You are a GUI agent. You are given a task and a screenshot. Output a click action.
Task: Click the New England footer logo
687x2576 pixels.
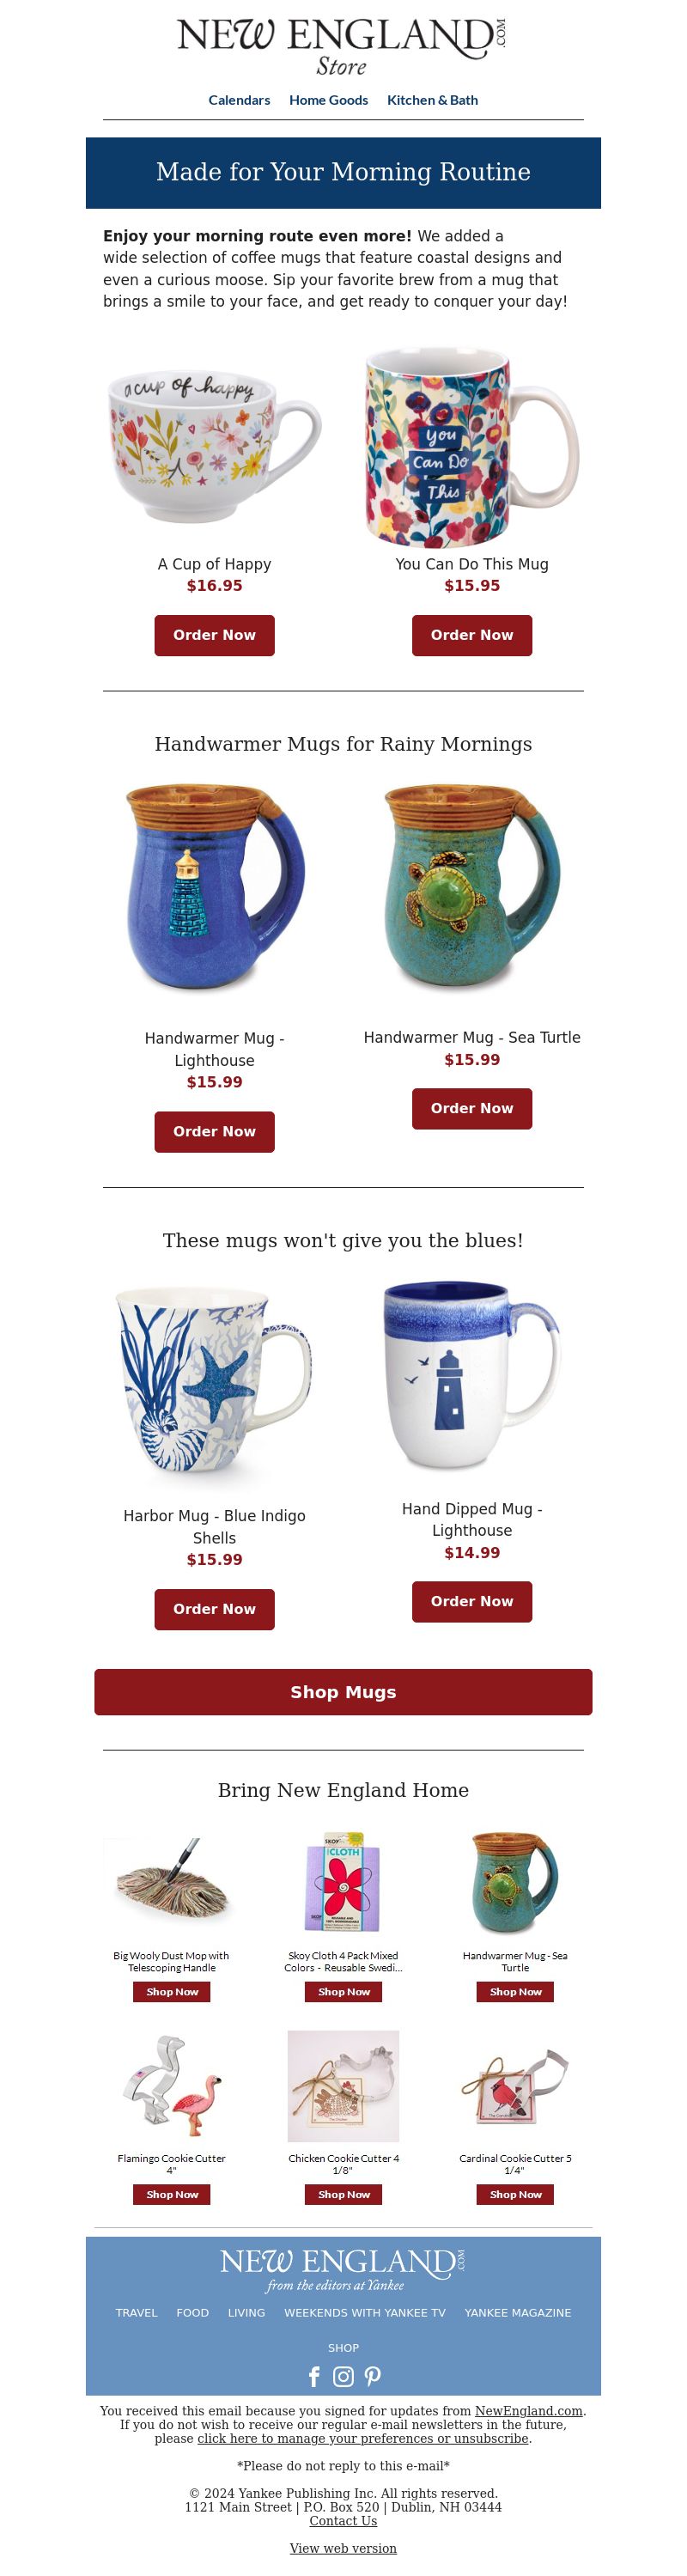[343, 2270]
